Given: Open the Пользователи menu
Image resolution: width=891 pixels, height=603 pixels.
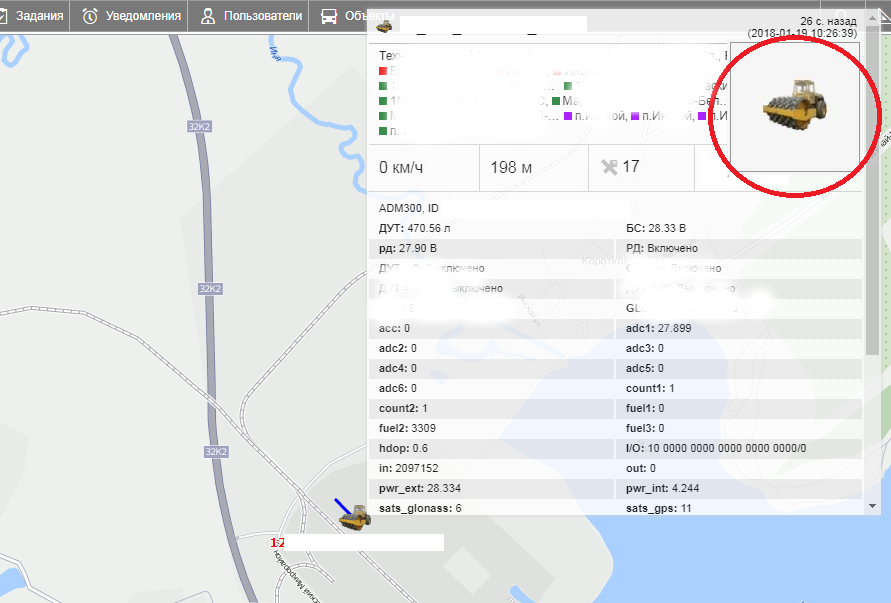Looking at the screenshot, I should click(x=251, y=16).
